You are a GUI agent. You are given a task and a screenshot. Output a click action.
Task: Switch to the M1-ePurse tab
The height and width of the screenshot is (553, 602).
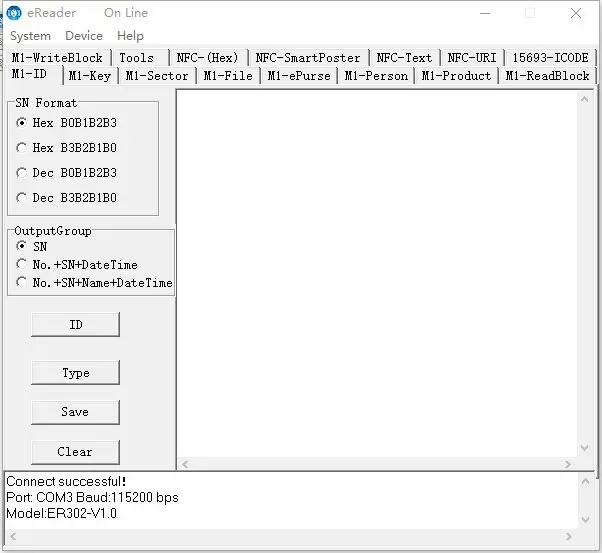click(299, 76)
